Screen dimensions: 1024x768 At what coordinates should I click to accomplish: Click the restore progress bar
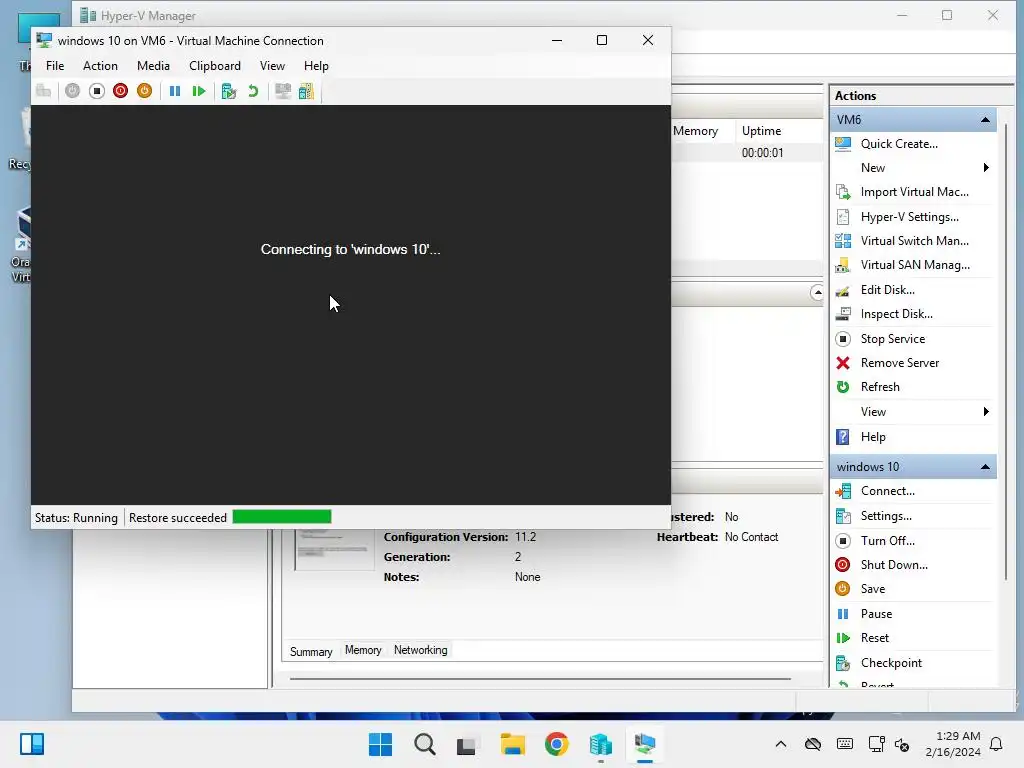[282, 517]
